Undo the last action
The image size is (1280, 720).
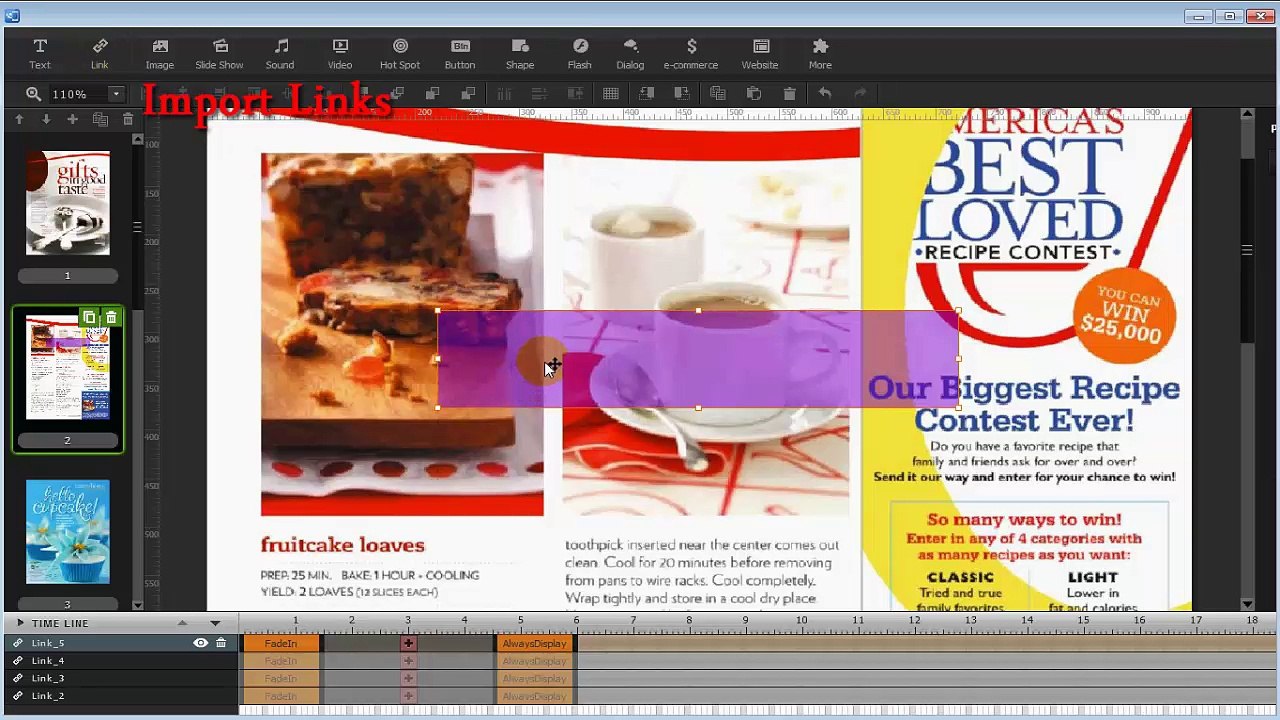tap(825, 94)
